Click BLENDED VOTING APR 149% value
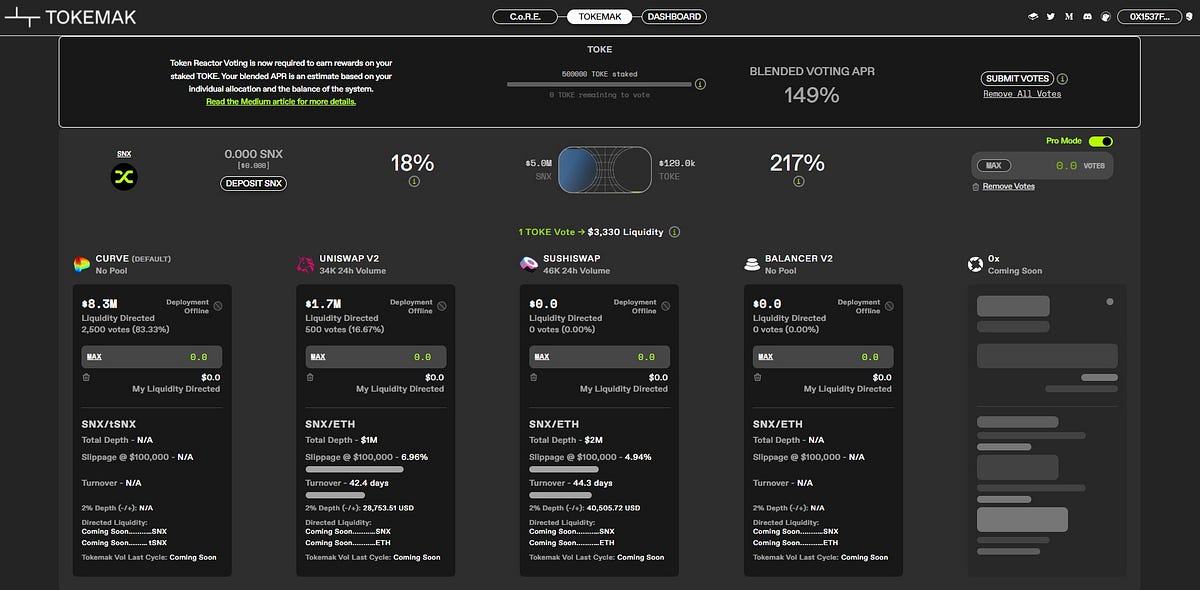Image resolution: width=1200 pixels, height=590 pixels. click(x=811, y=95)
